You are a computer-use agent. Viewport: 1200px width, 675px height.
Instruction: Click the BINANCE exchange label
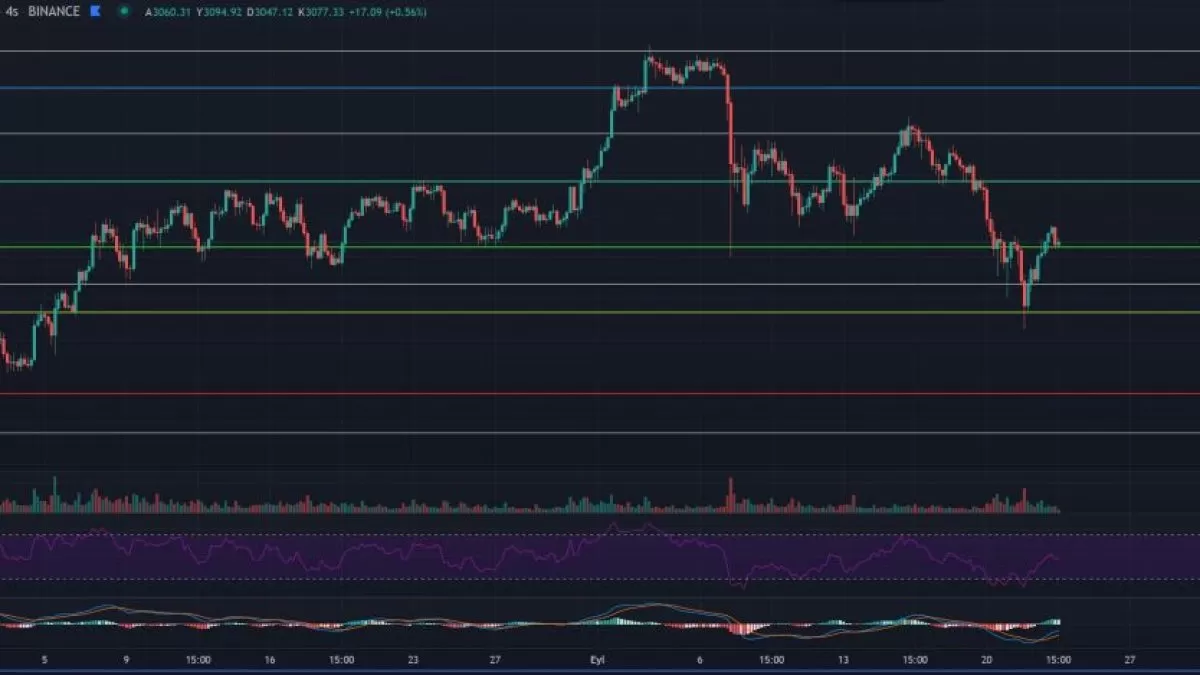pos(55,12)
